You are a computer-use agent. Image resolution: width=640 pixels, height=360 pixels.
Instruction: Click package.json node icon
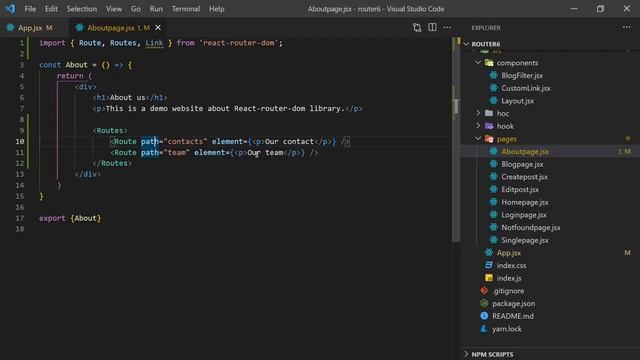(x=484, y=303)
